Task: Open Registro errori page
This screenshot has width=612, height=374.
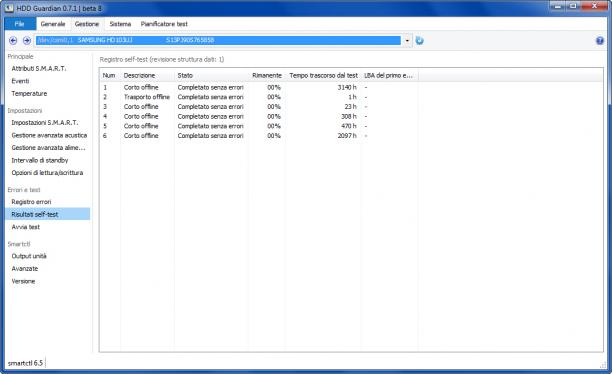Action: click(31, 202)
